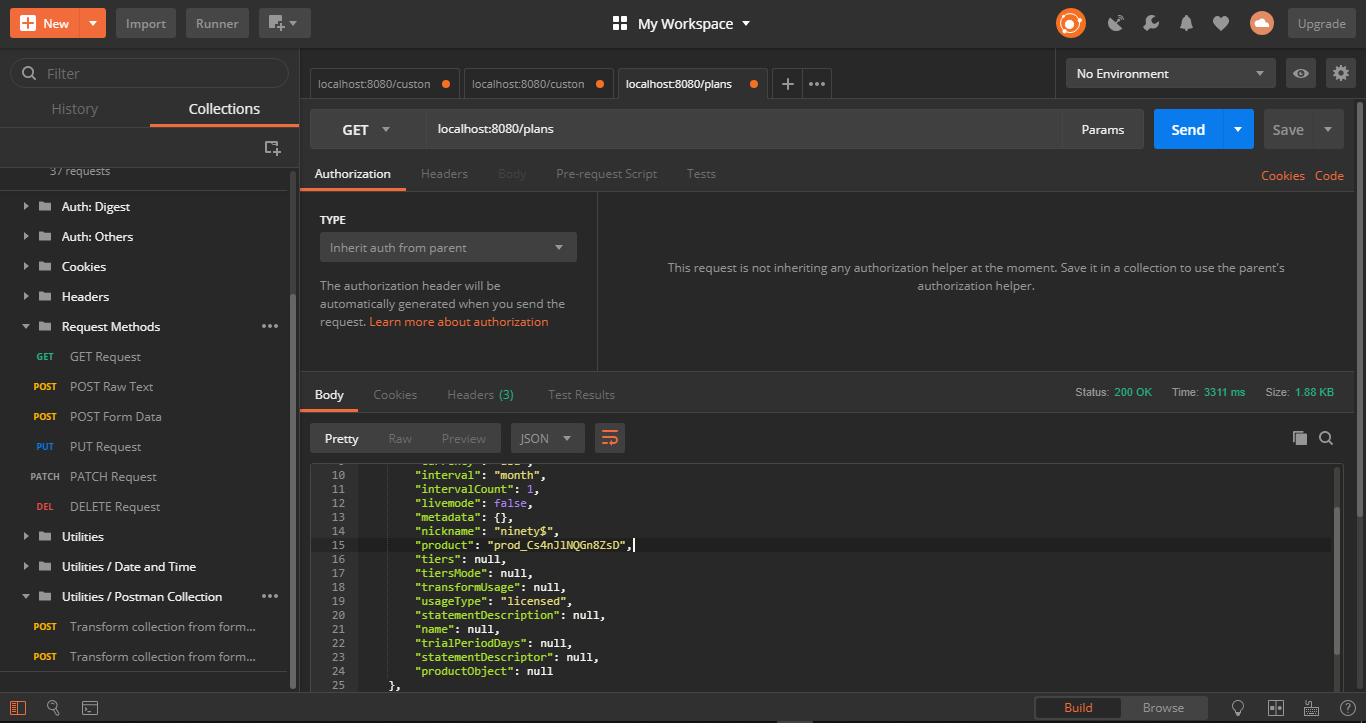This screenshot has height=723, width=1366.
Task: Open the GET method dropdown
Action: click(x=367, y=130)
